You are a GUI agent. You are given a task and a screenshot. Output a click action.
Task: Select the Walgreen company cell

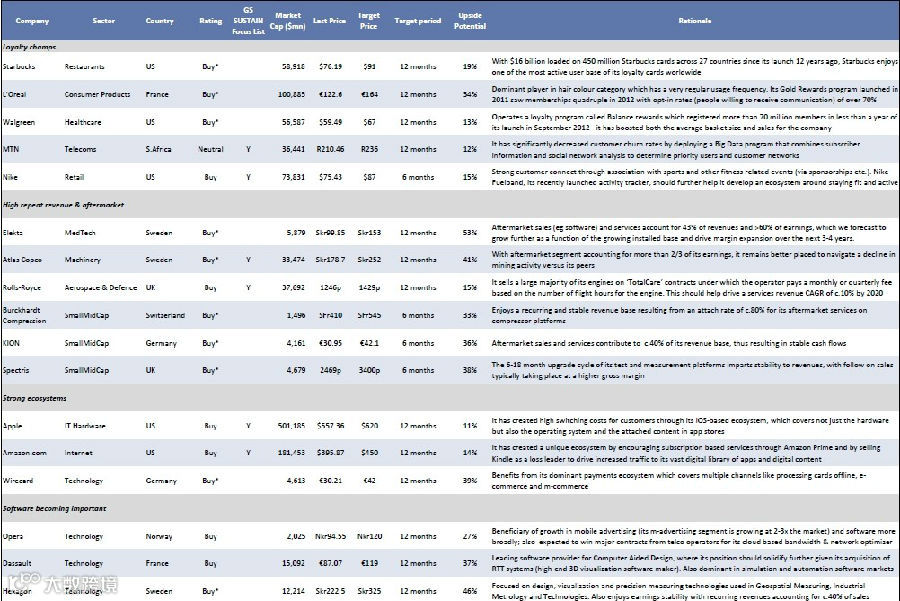pos(18,122)
